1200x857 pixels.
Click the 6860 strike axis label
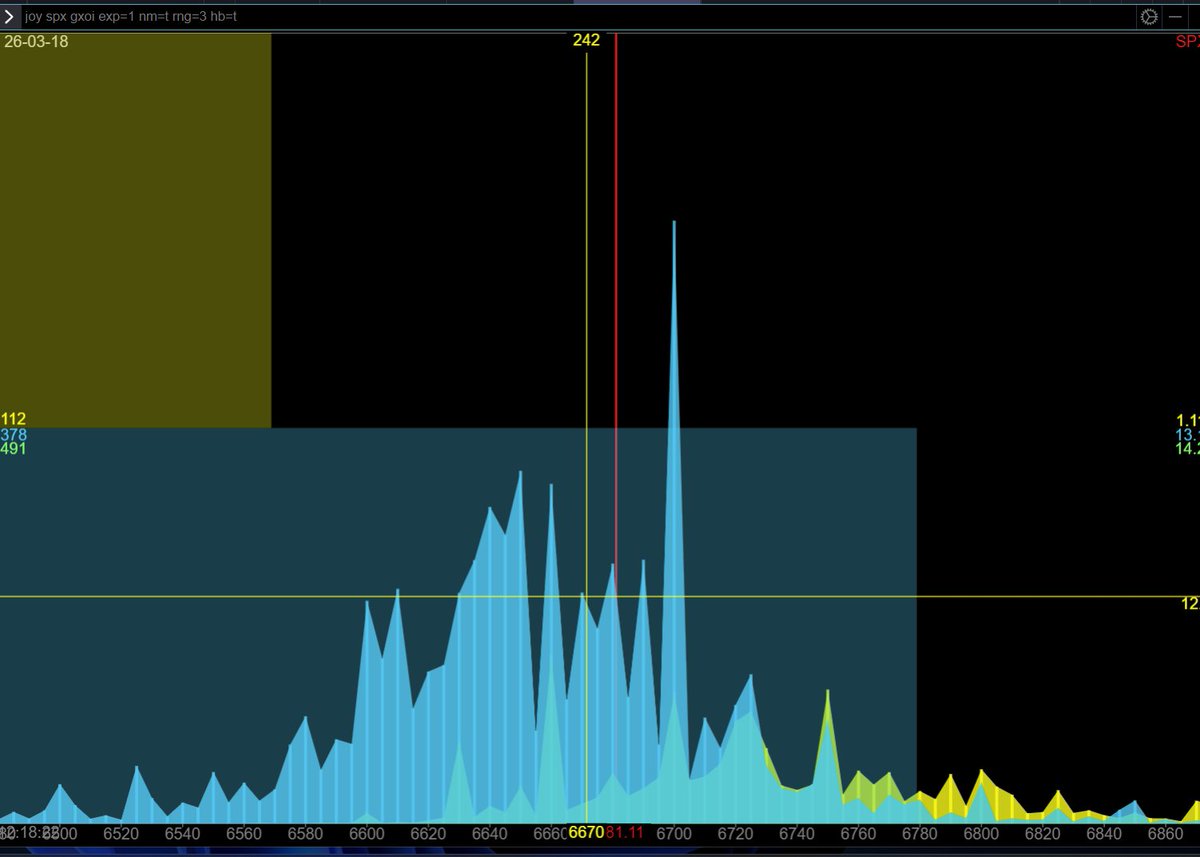click(1166, 833)
